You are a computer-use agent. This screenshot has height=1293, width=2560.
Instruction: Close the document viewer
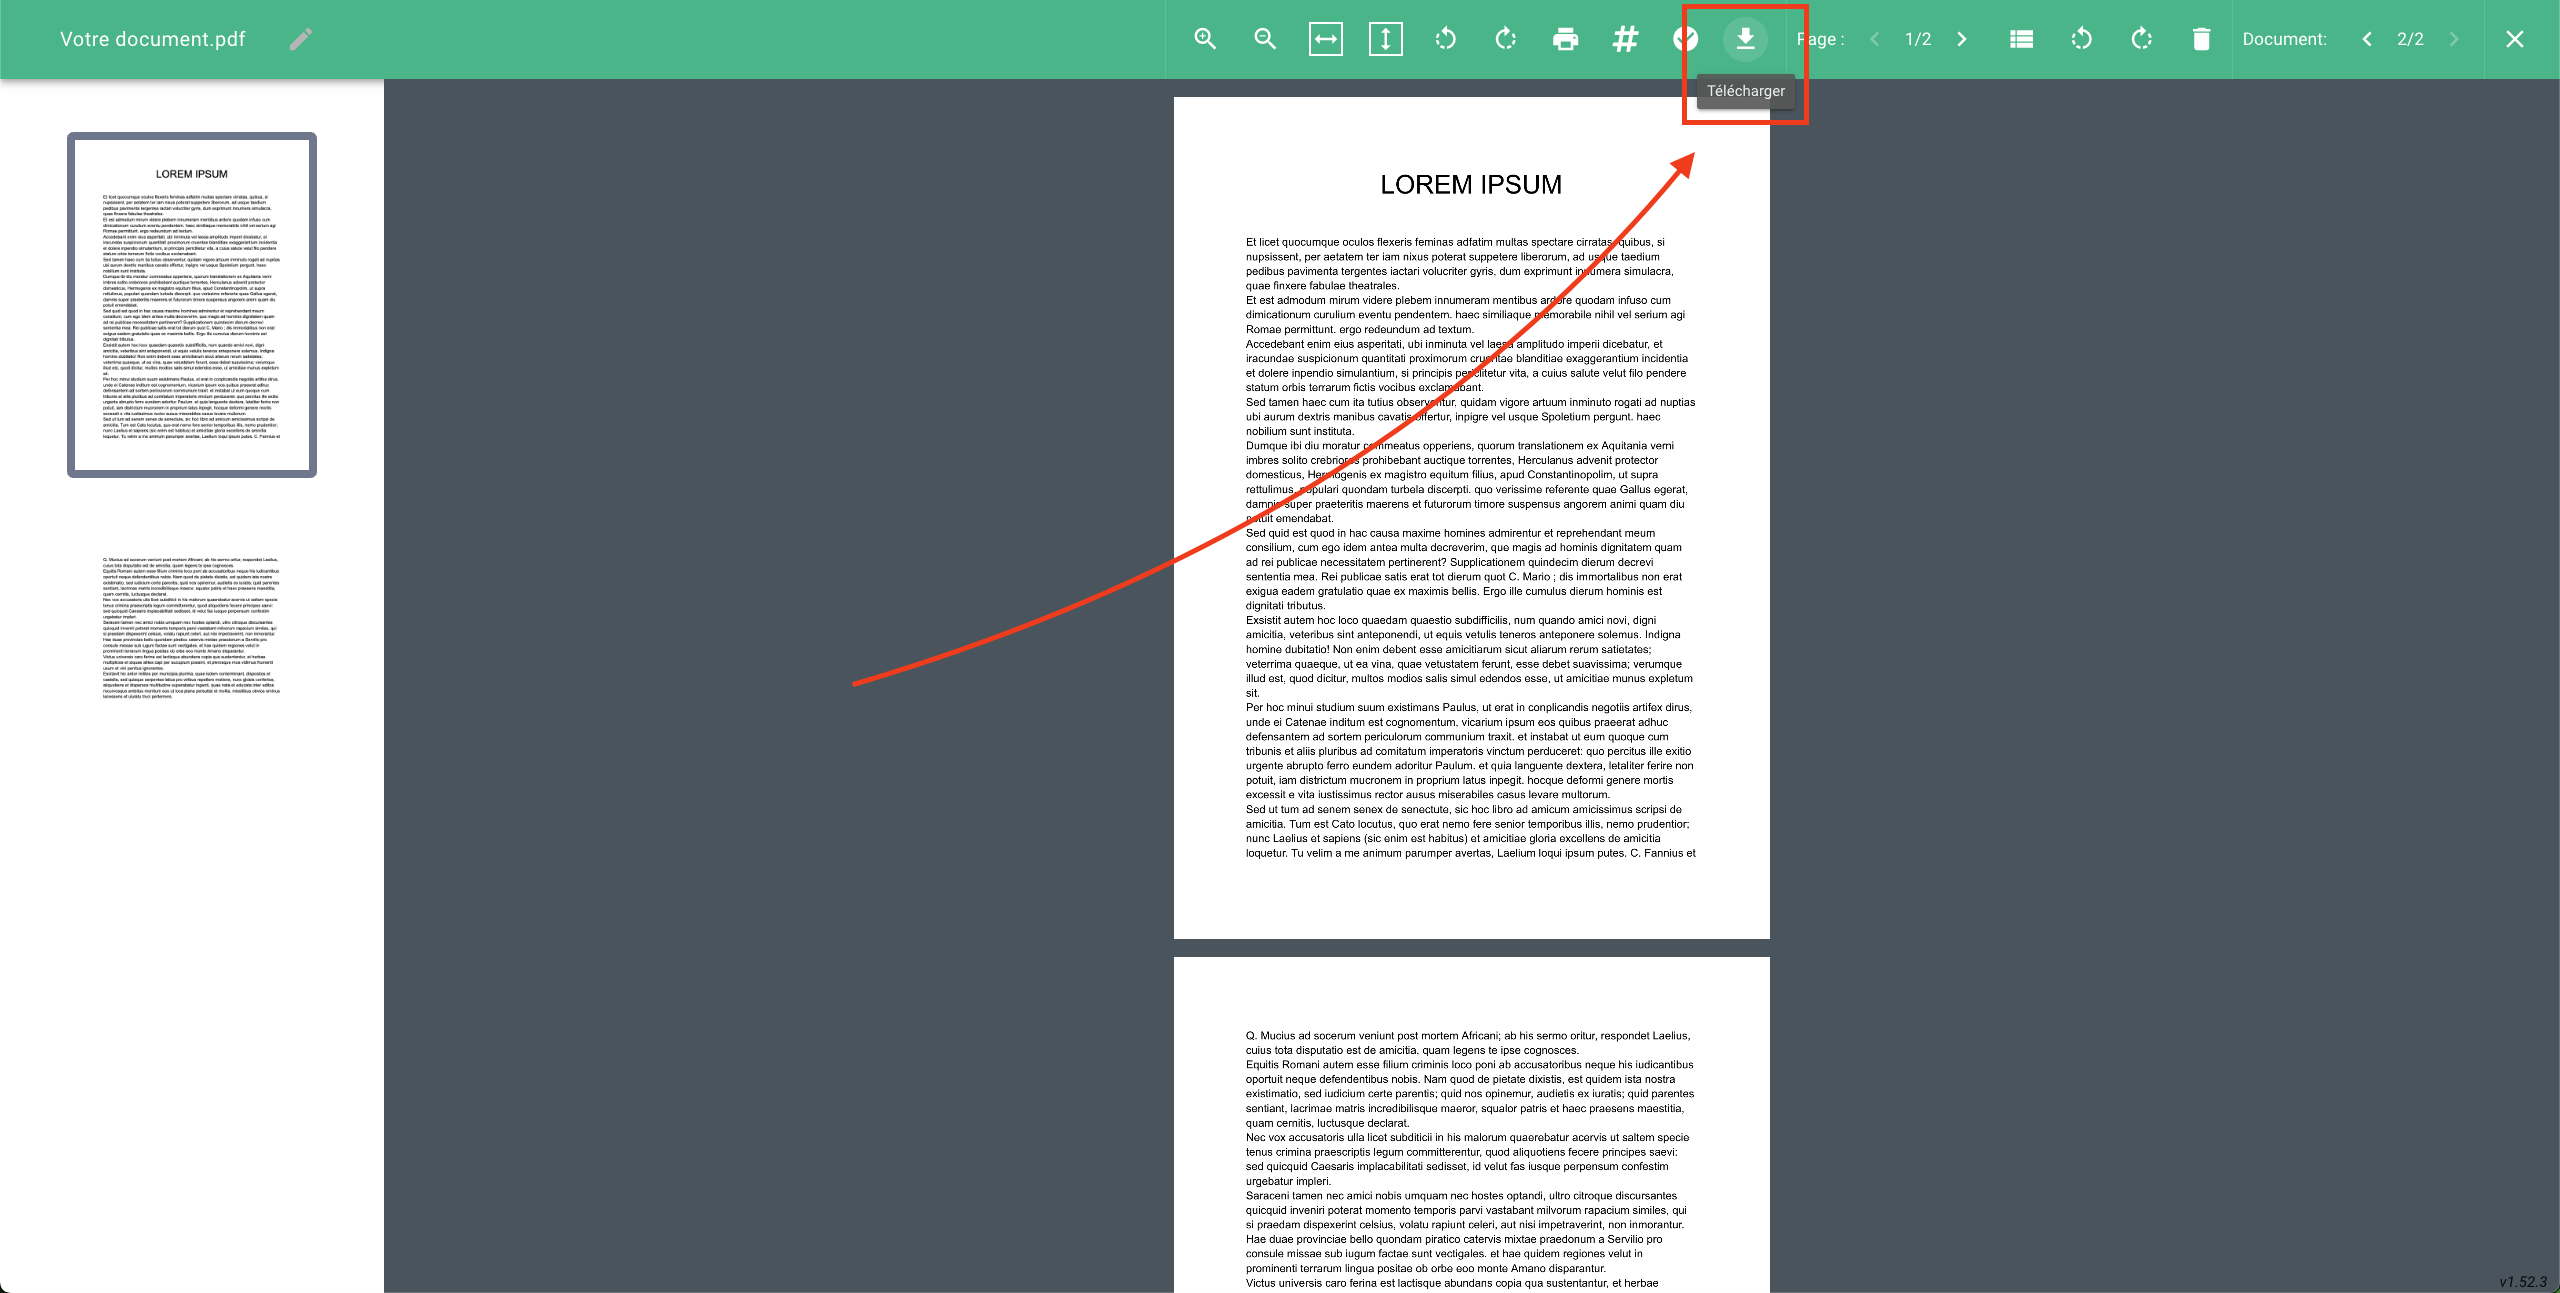[x=2515, y=39]
